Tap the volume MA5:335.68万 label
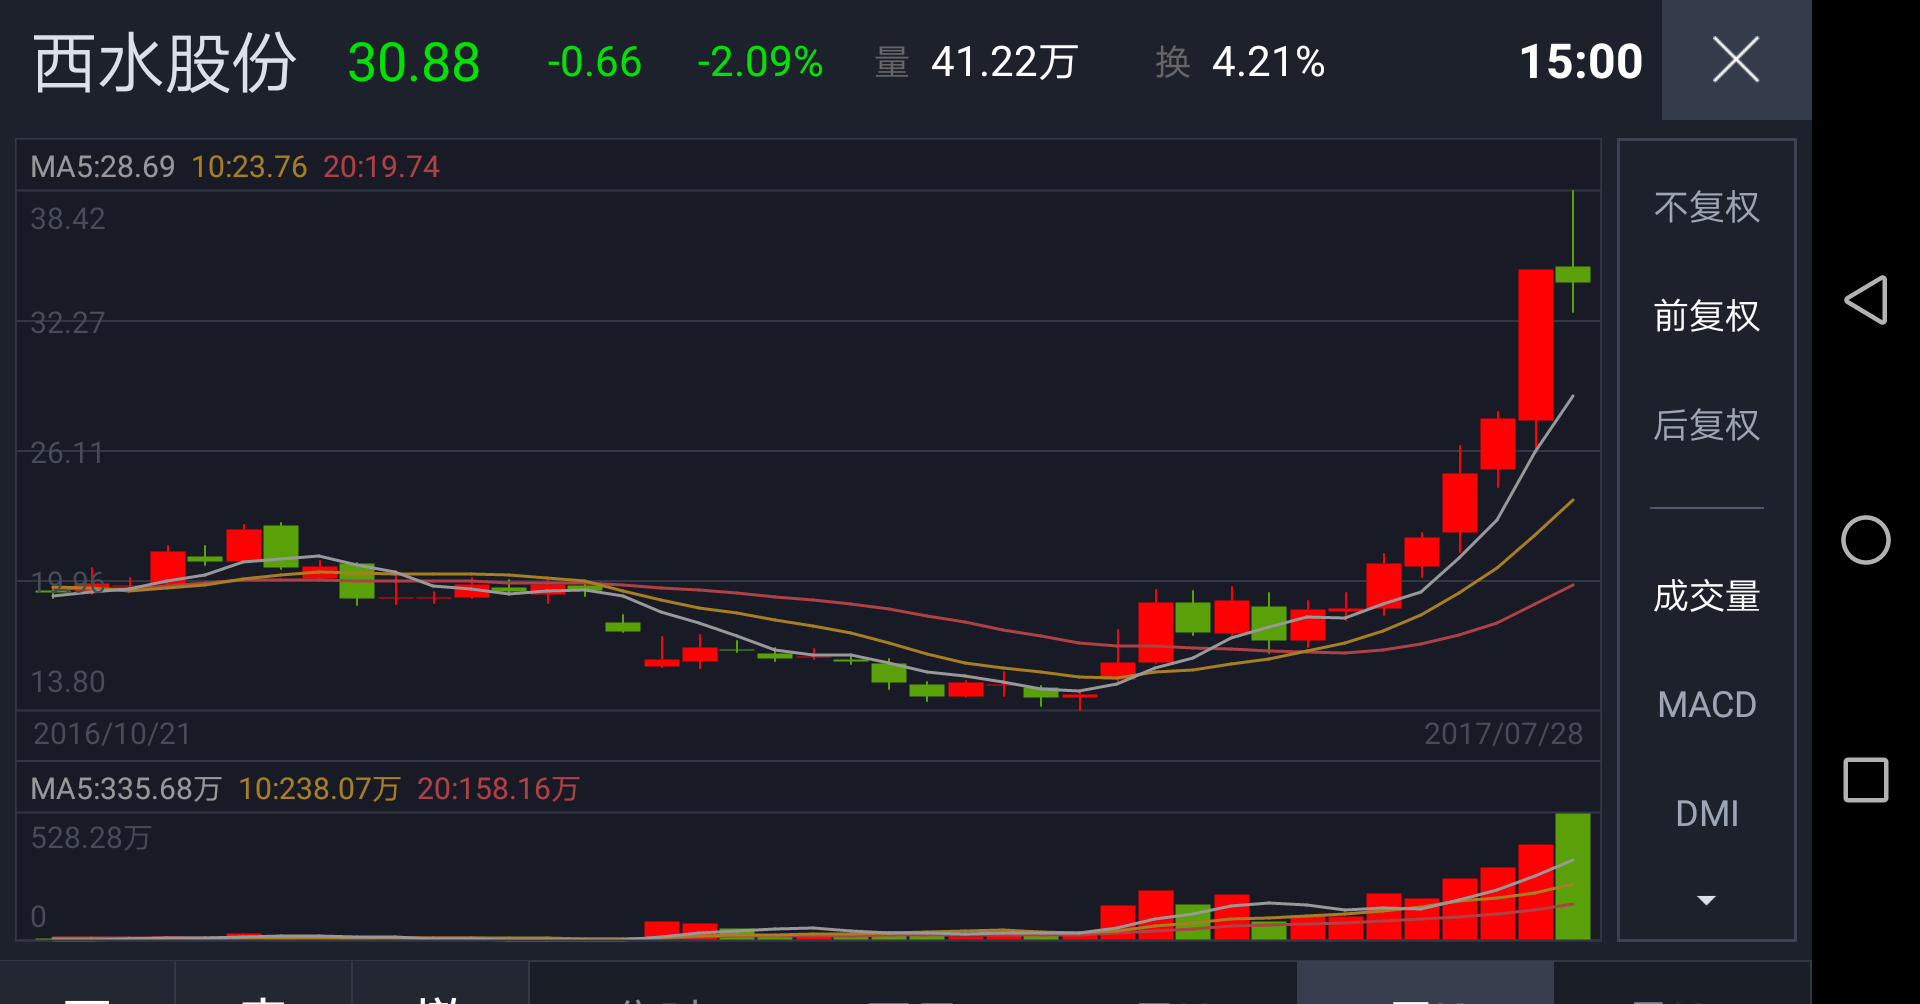The image size is (1920, 1004). tap(126, 789)
